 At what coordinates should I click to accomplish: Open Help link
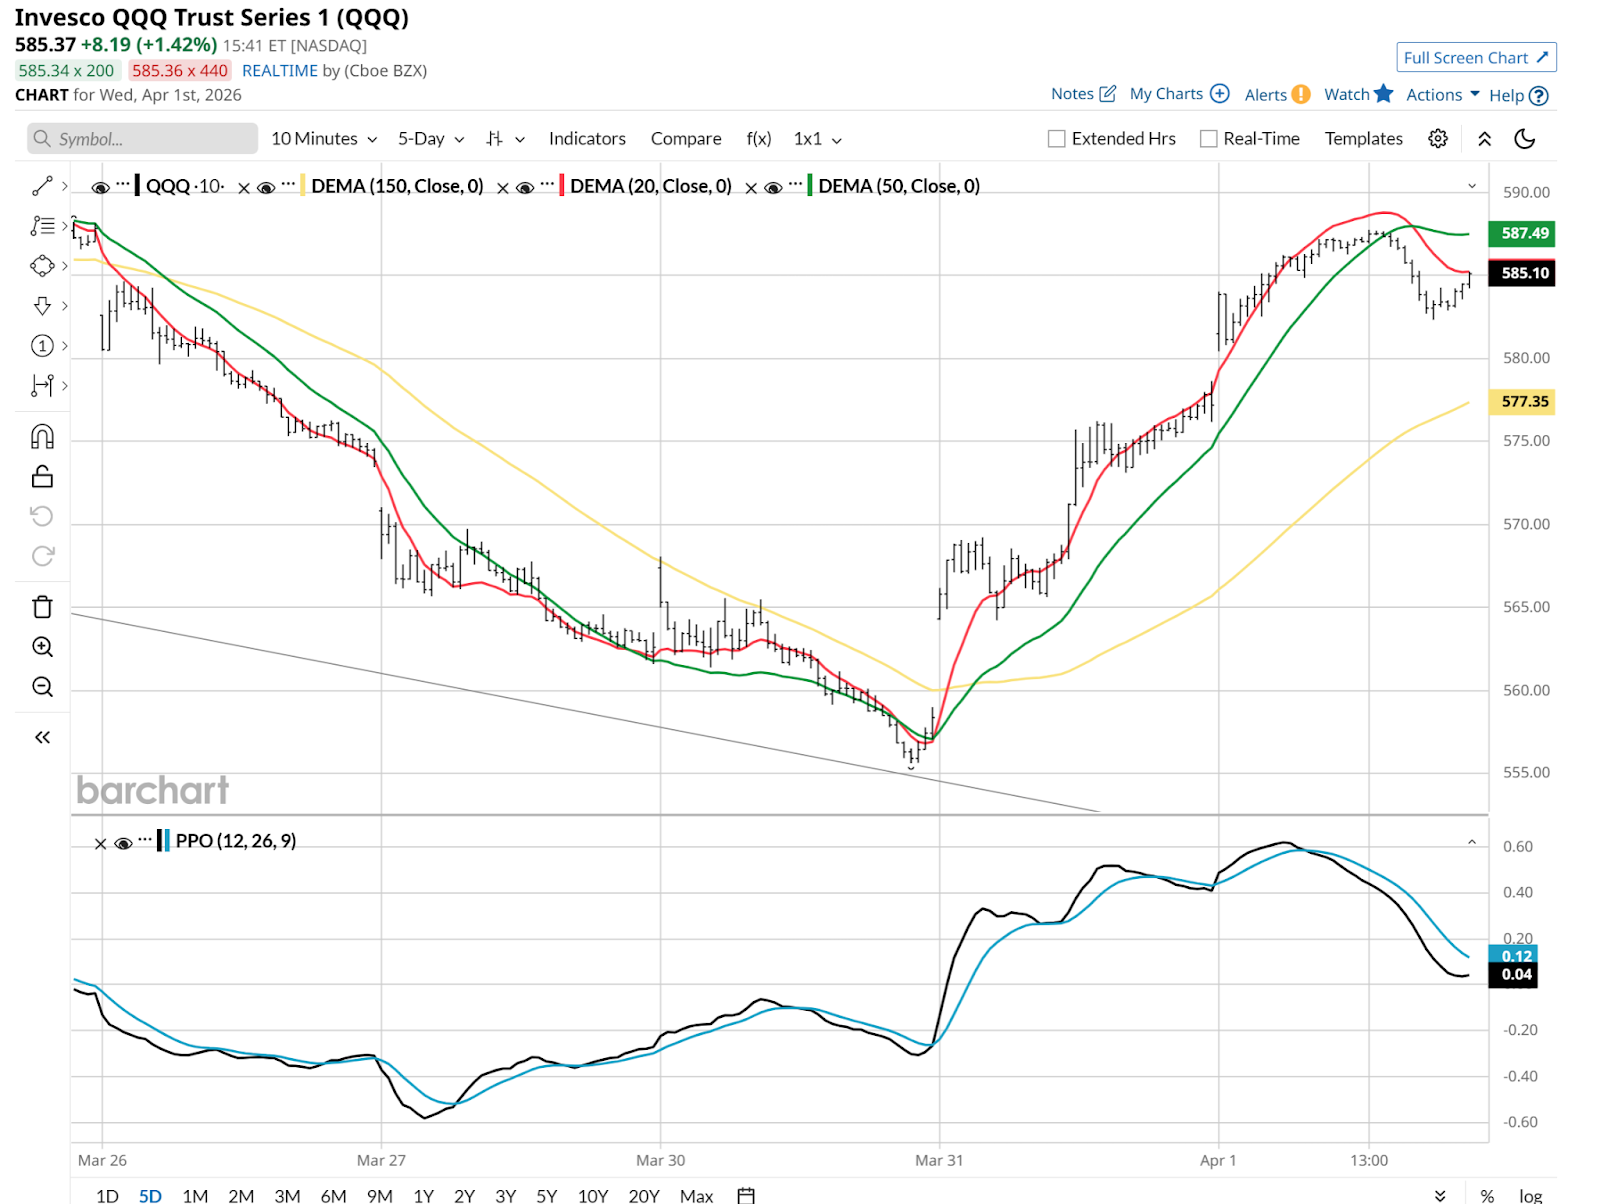(x=1518, y=96)
